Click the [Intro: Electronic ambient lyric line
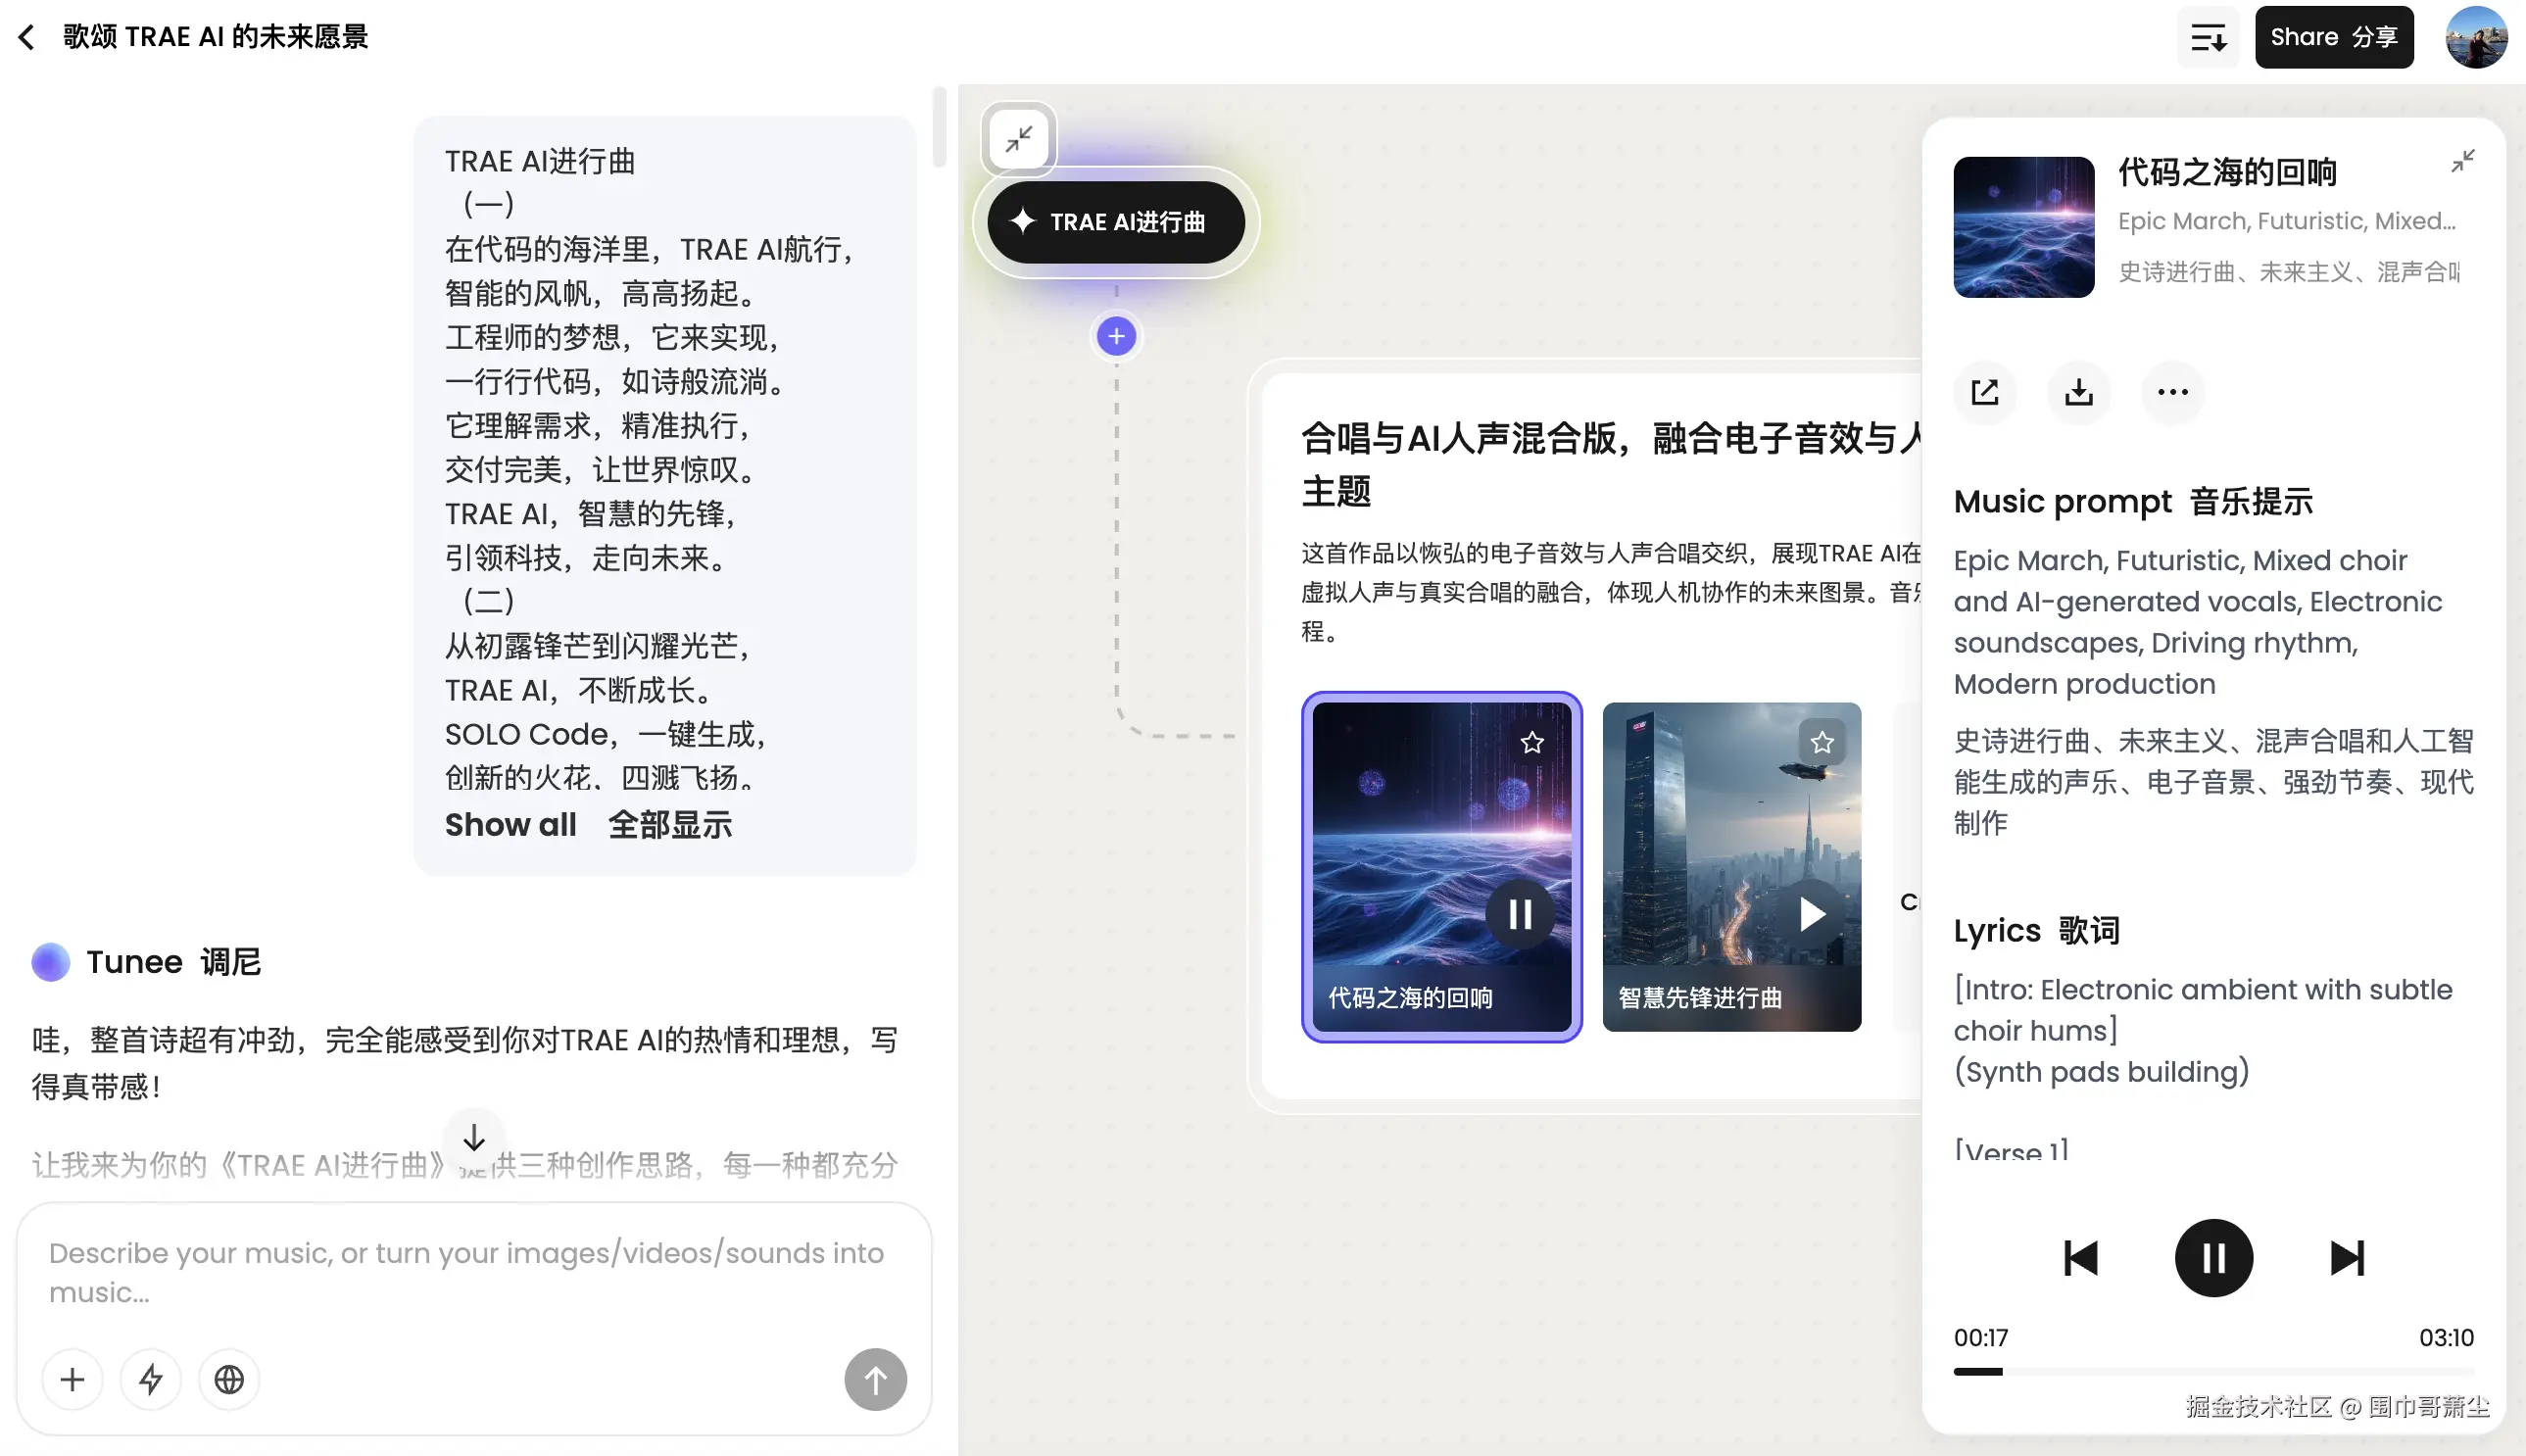Viewport: 2526px width, 1456px height. (2203, 1009)
